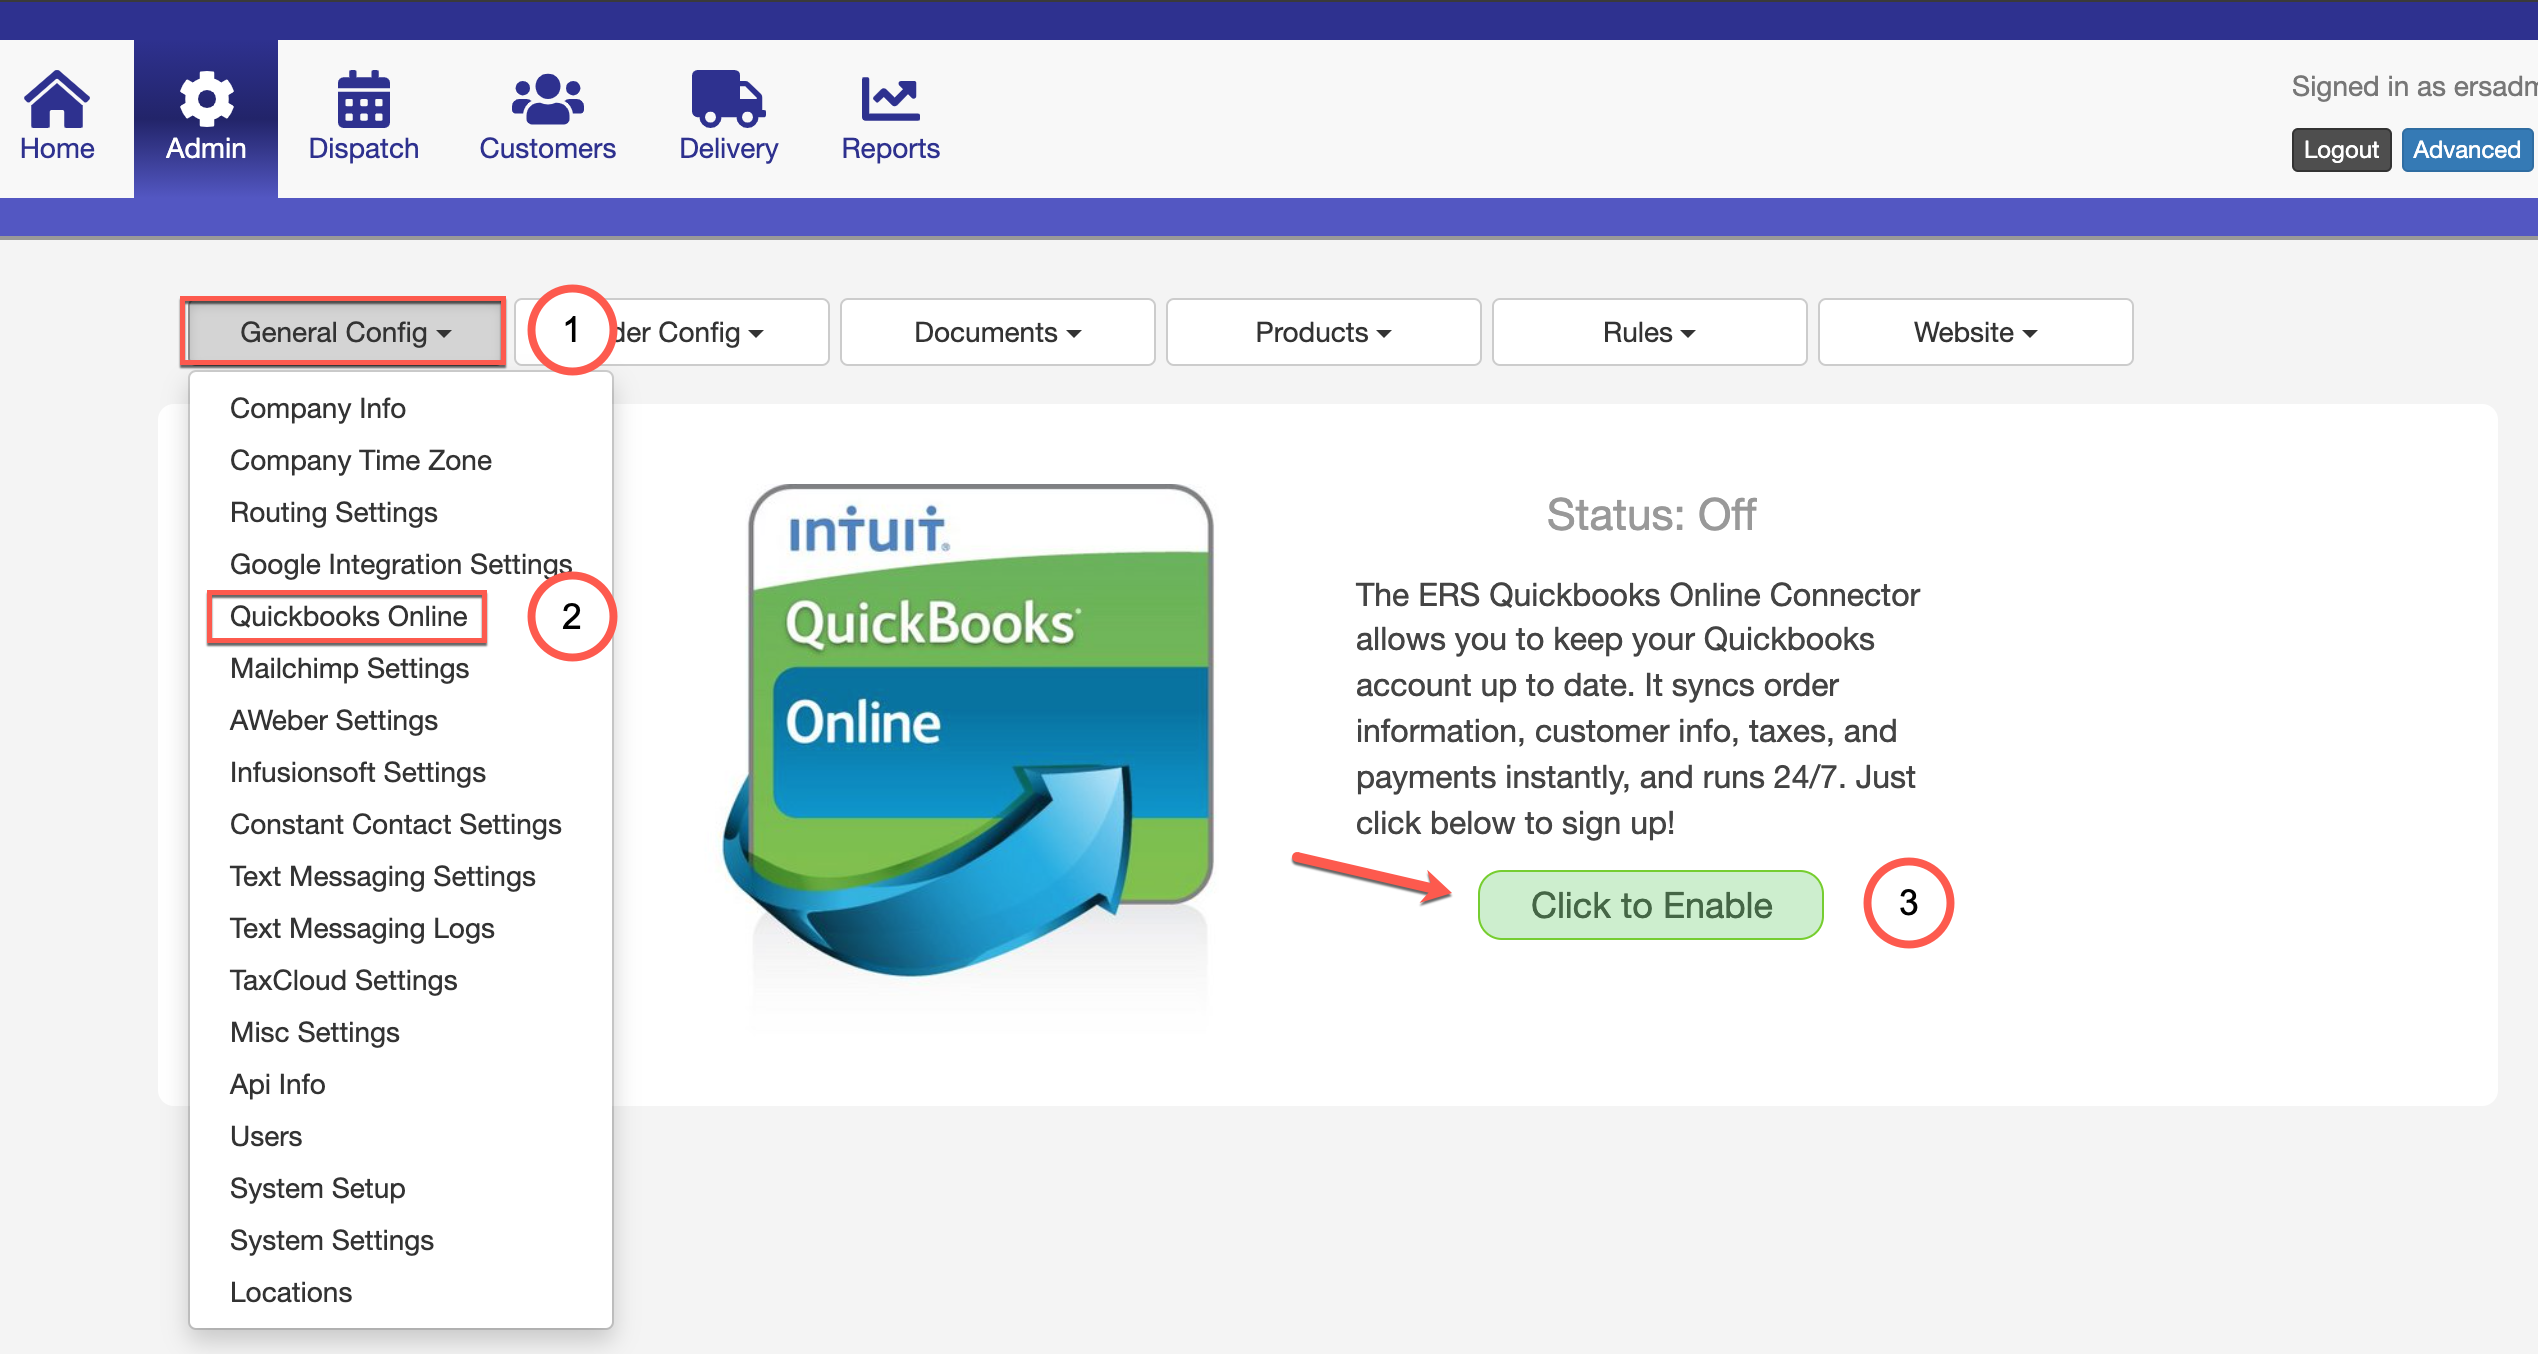Switch to Advanced mode button

tap(2466, 150)
